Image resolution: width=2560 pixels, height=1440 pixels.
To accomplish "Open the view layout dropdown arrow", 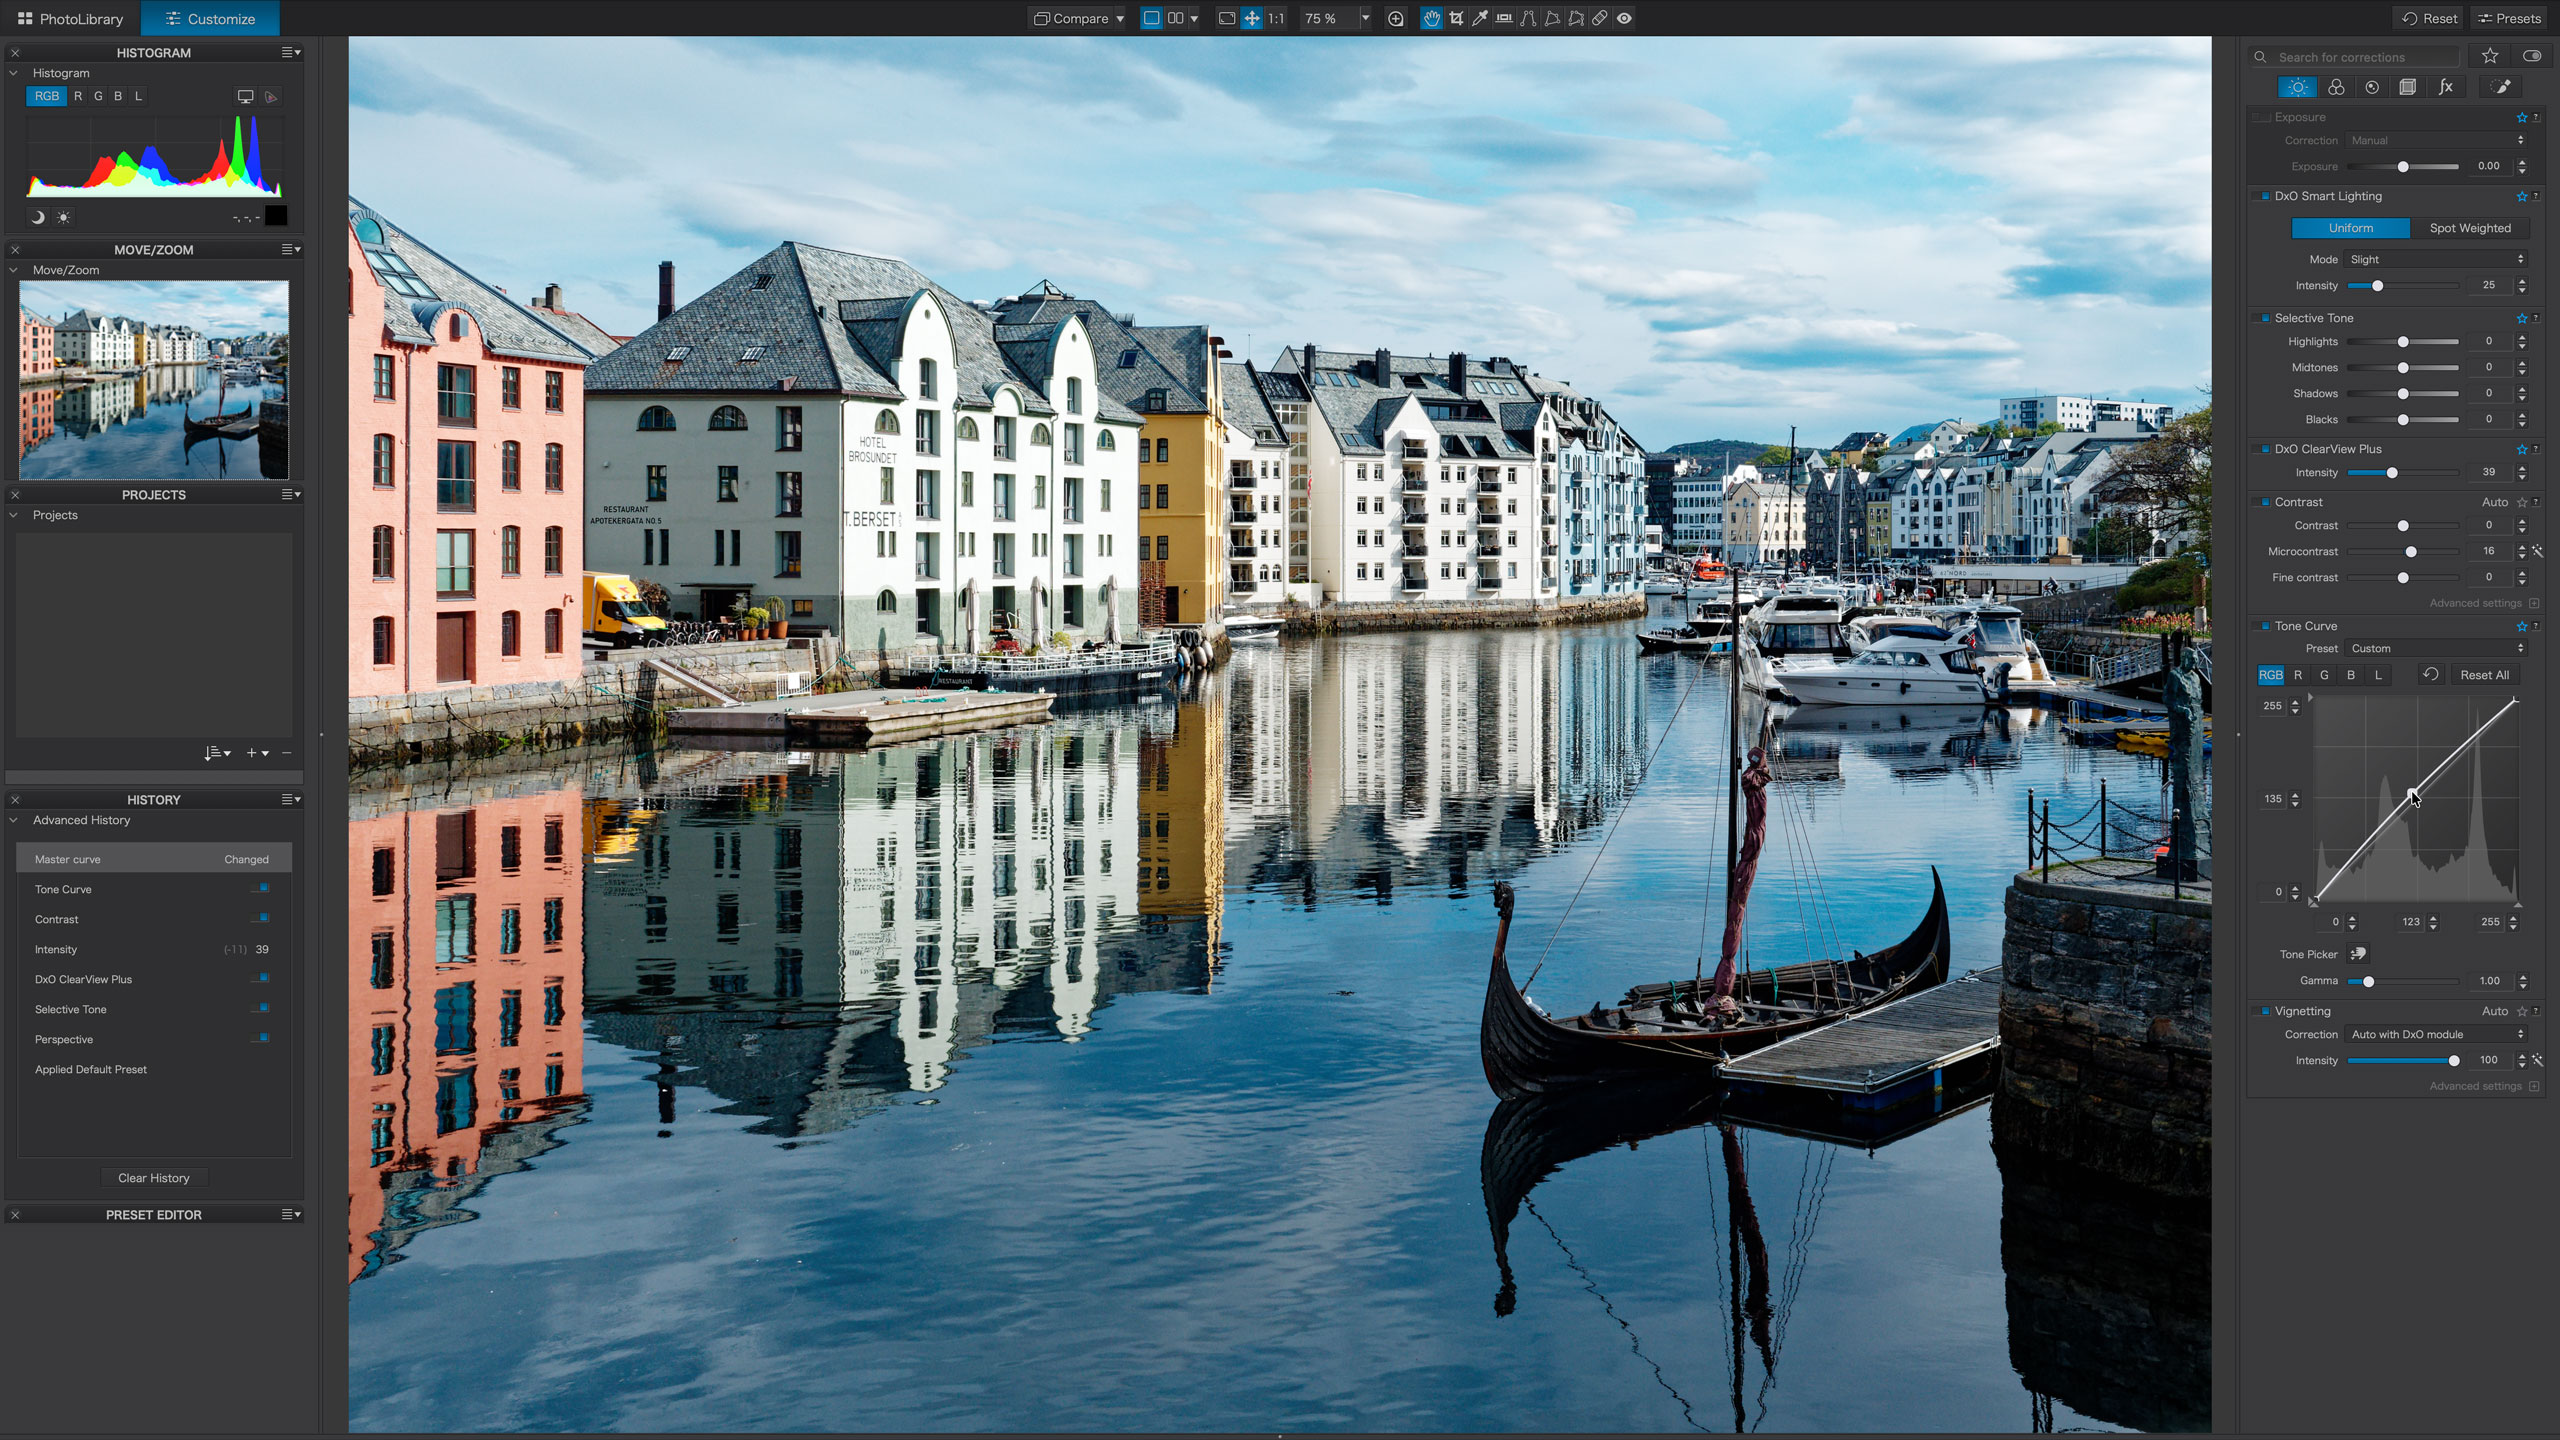I will pos(1194,19).
